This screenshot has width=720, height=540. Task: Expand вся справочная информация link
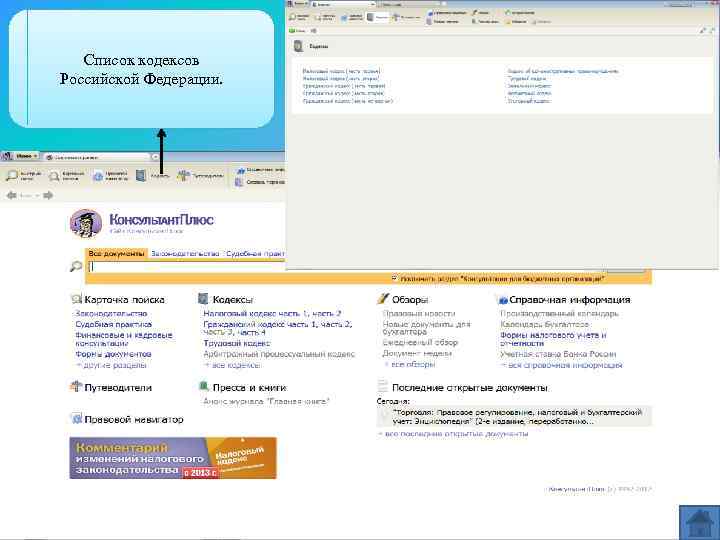pos(561,365)
